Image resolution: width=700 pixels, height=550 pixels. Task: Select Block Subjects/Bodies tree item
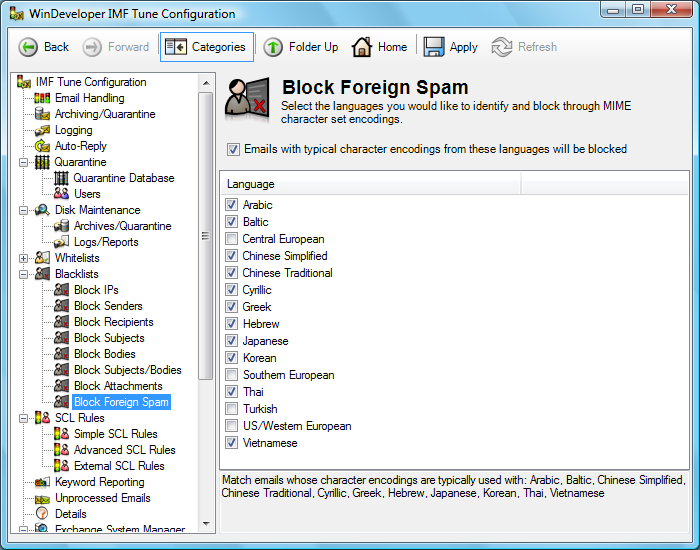128,370
